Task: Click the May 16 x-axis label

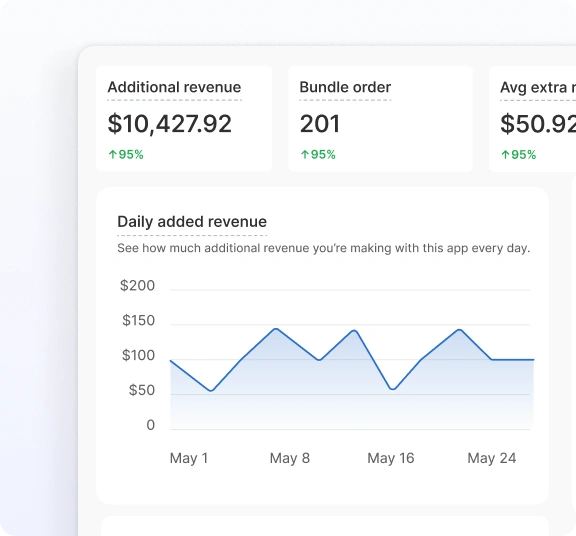Action: [391, 458]
